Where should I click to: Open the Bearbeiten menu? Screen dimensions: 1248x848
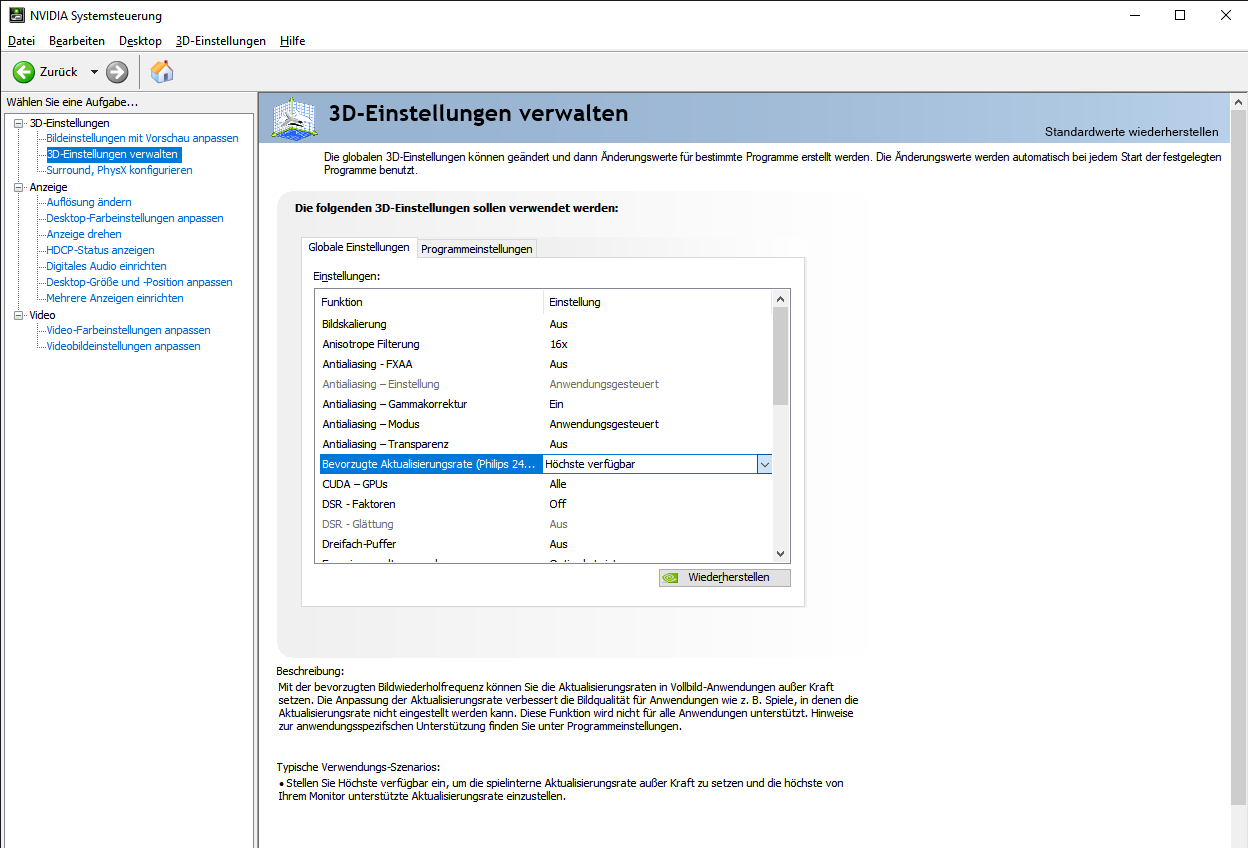[77, 41]
